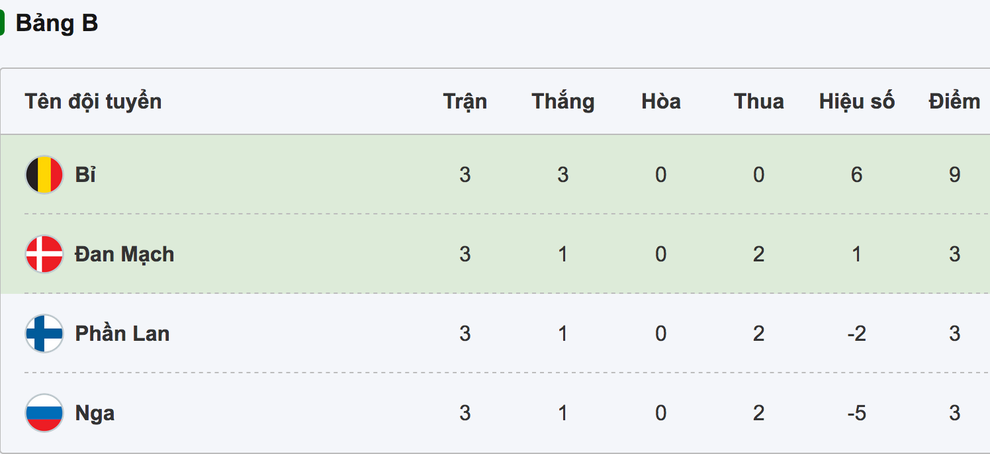Open the Bỉ team name link

[x=85, y=175]
